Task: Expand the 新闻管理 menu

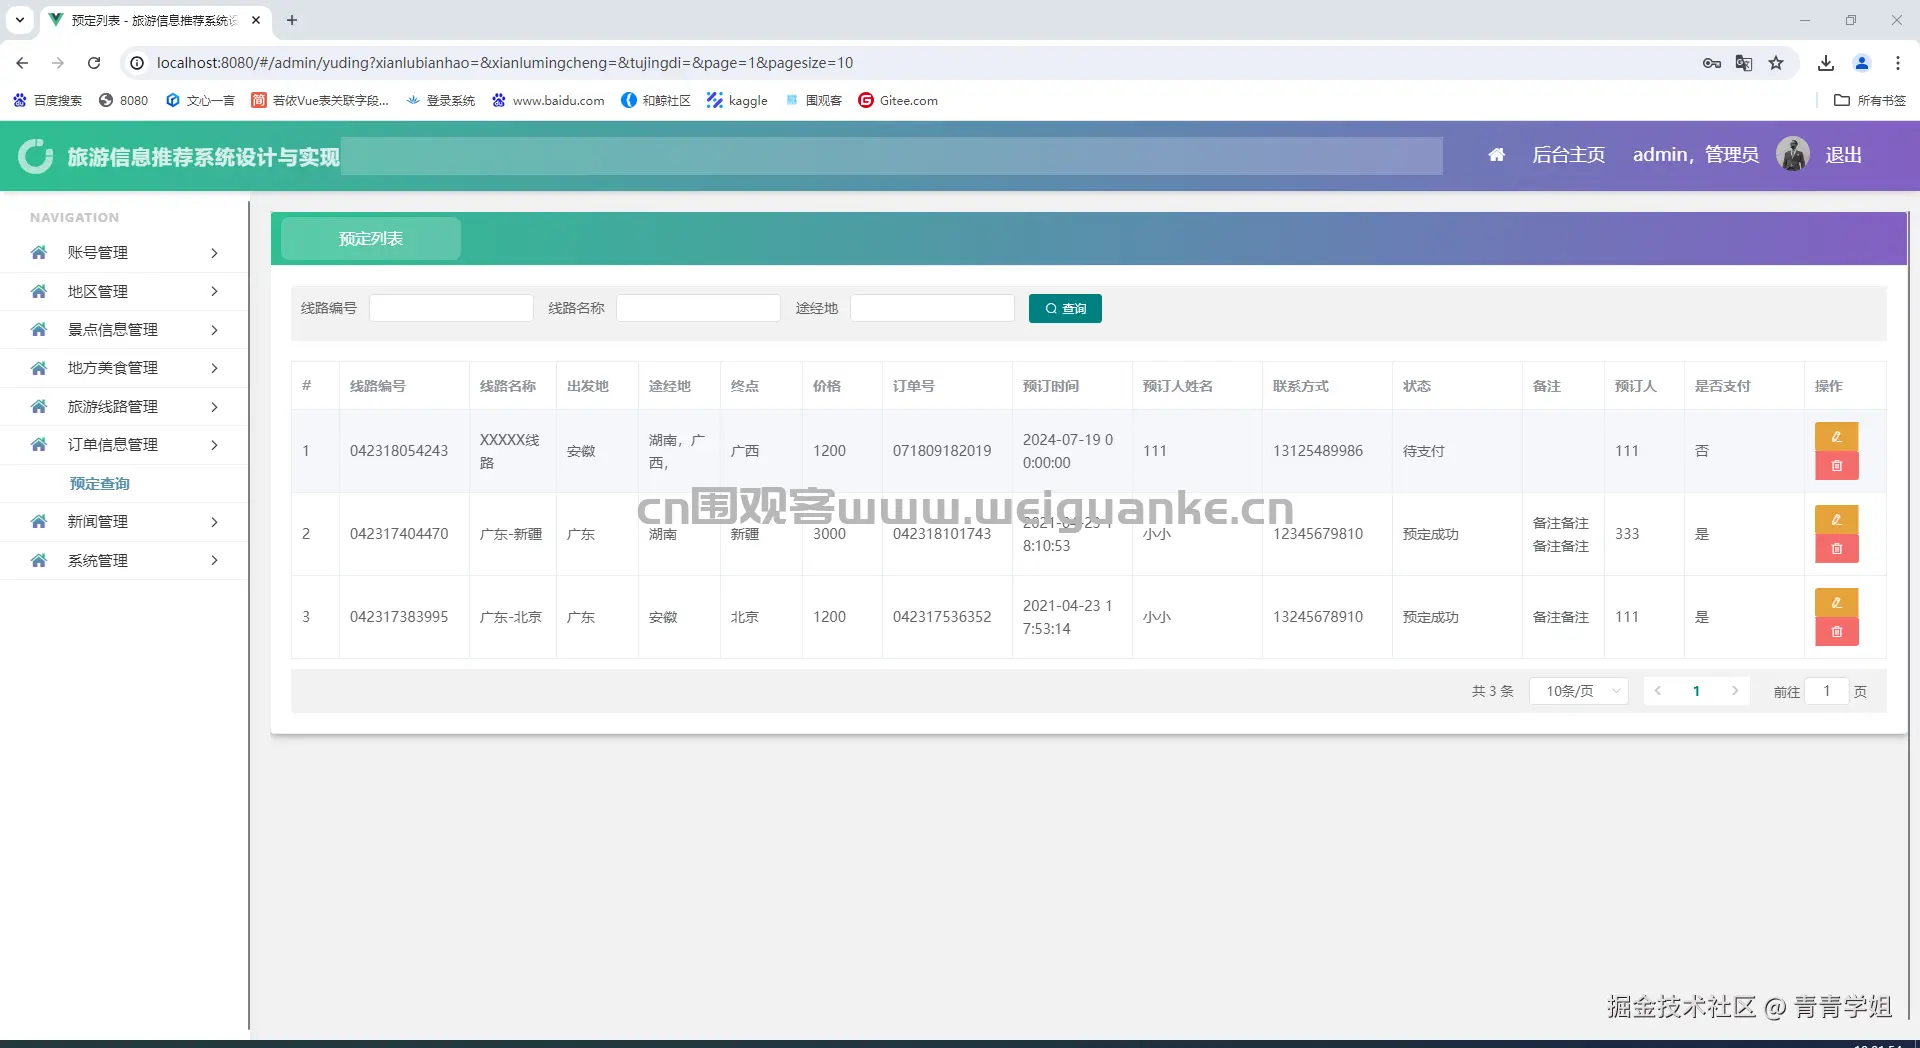Action: [124, 522]
